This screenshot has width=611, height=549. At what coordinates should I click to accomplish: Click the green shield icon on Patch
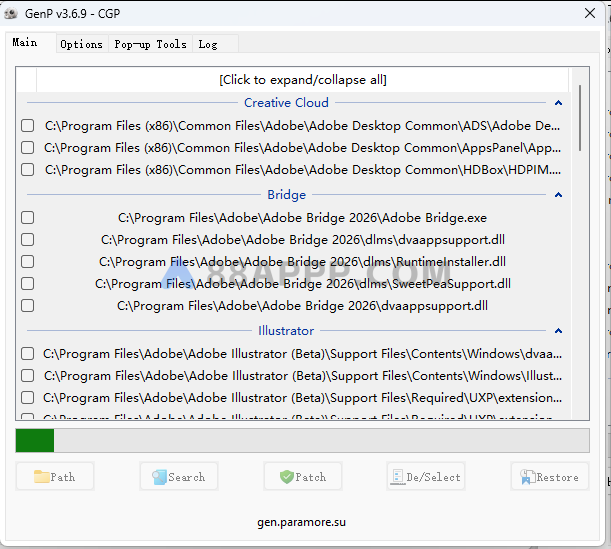[287, 477]
